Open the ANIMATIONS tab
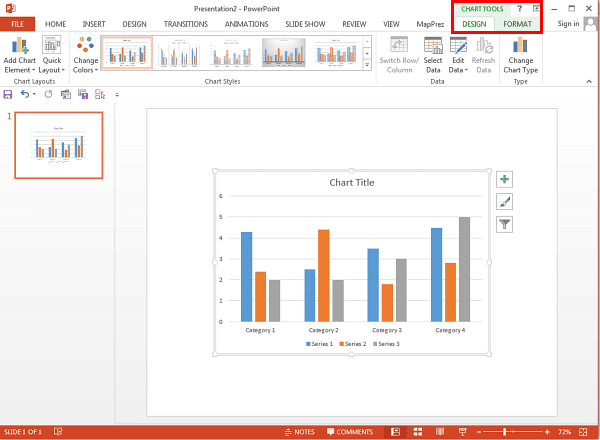This screenshot has height=440, width=600. [246, 24]
